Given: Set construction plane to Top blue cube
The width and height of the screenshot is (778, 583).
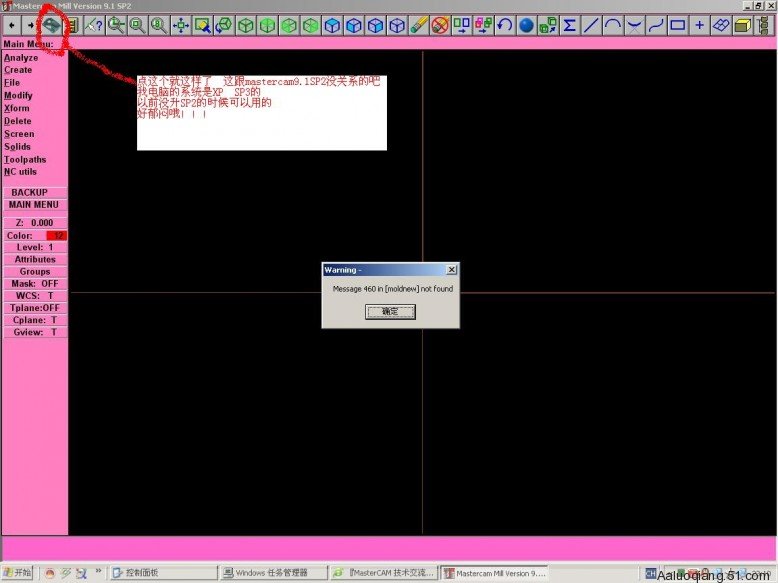Looking at the screenshot, I should click(332, 25).
